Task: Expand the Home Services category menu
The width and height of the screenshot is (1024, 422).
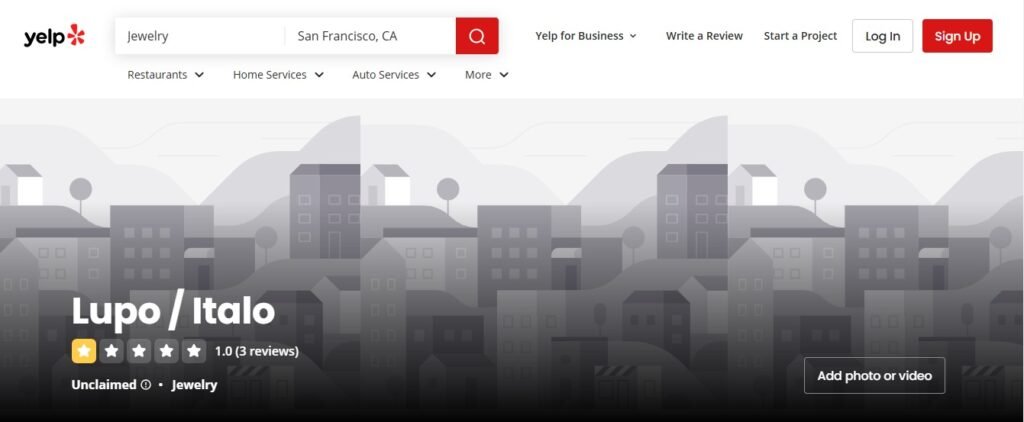Action: pyautogui.click(x=278, y=75)
